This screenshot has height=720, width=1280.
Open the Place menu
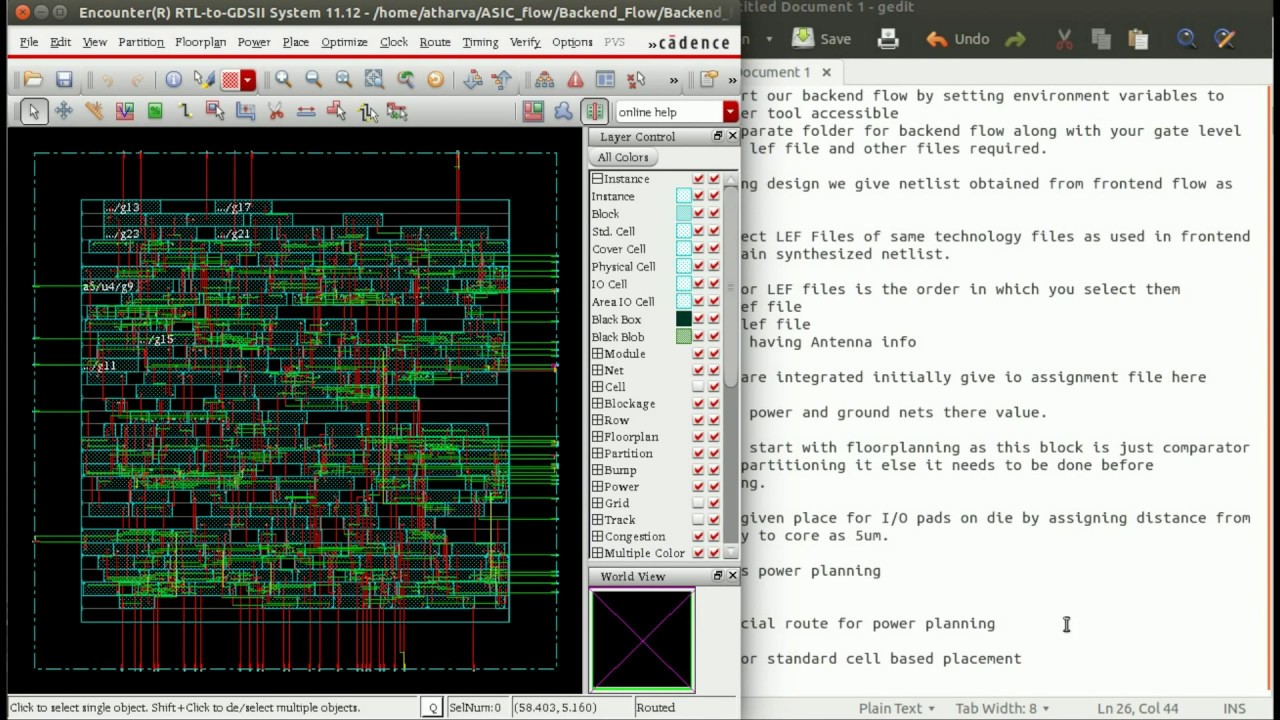click(296, 42)
